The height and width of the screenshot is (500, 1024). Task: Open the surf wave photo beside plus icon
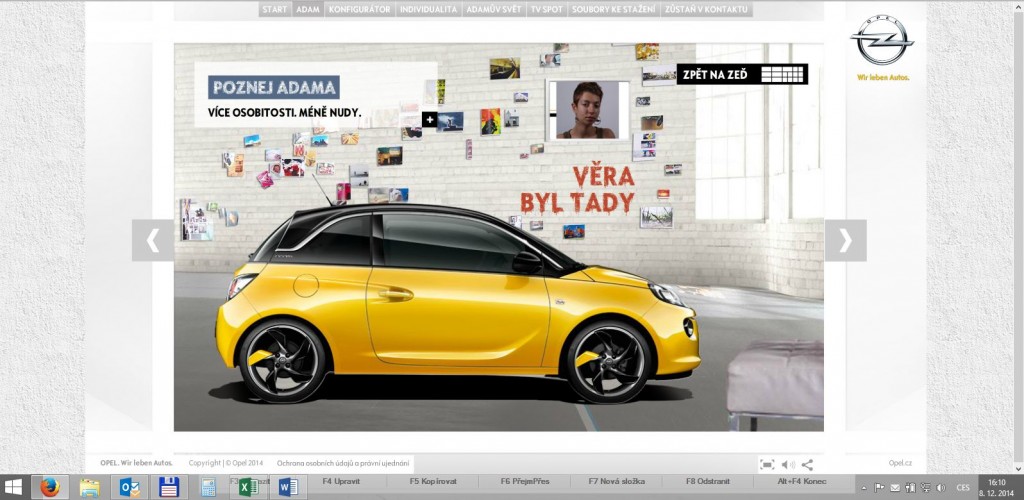coord(451,121)
